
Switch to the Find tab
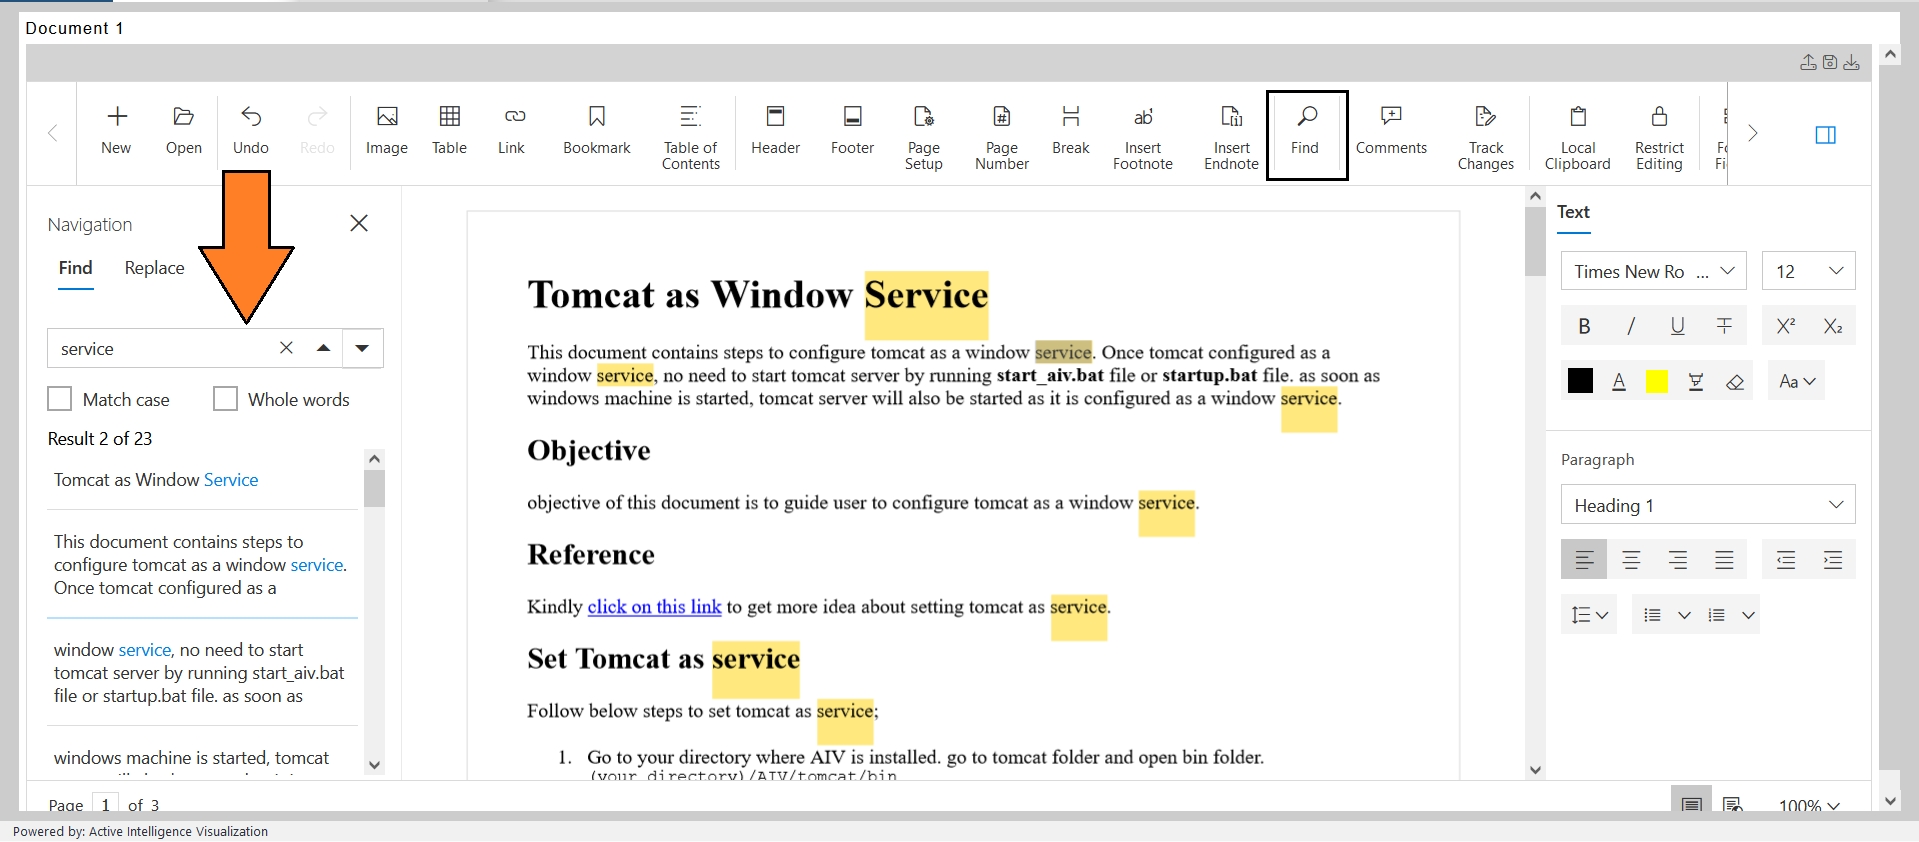[x=76, y=268]
